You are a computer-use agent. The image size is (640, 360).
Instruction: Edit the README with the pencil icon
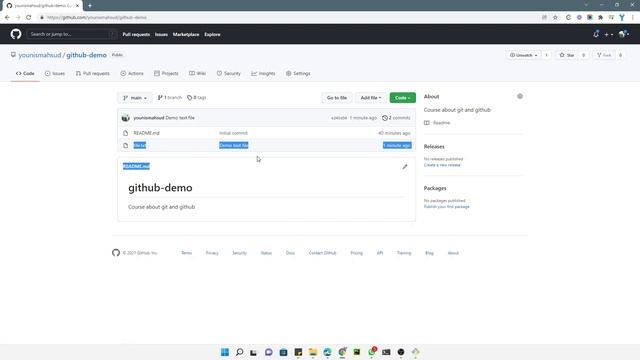tap(404, 167)
